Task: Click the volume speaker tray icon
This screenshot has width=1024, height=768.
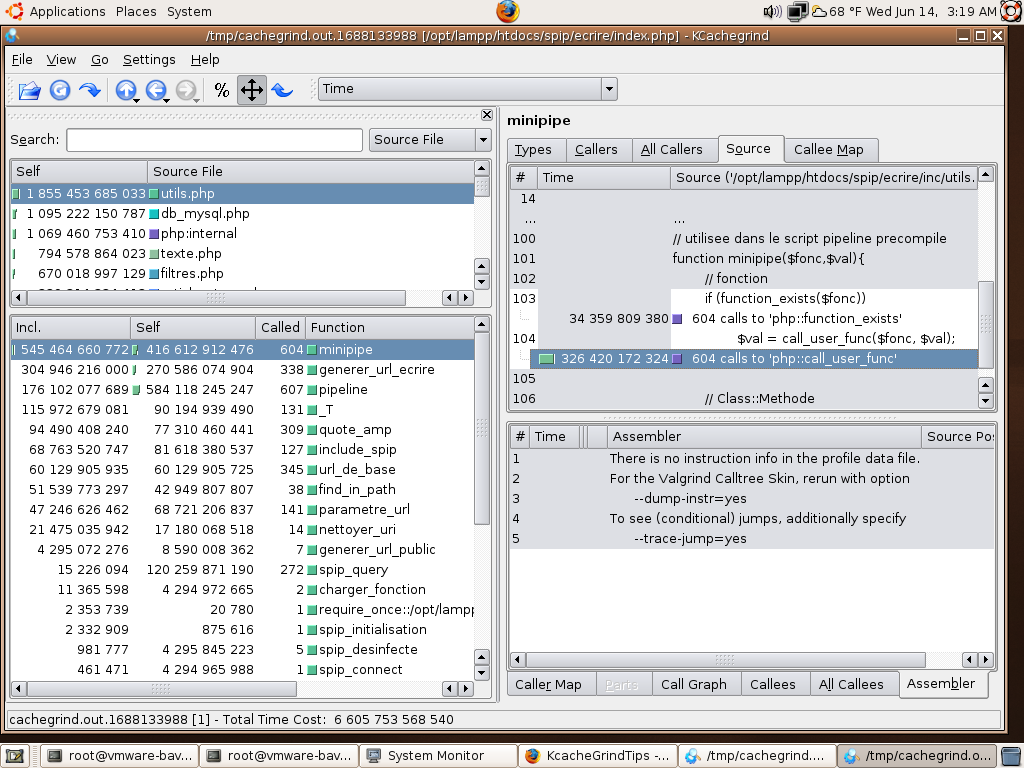Action: 773,11
